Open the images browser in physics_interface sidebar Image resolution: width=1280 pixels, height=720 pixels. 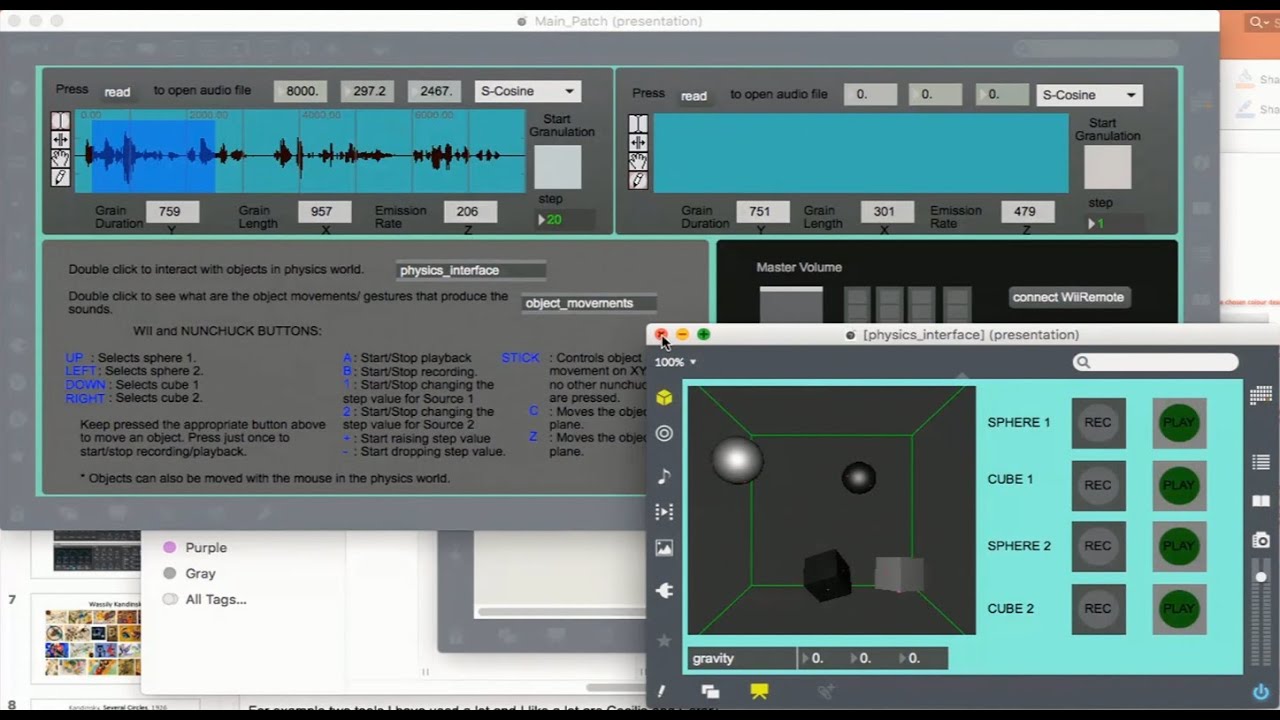(664, 548)
